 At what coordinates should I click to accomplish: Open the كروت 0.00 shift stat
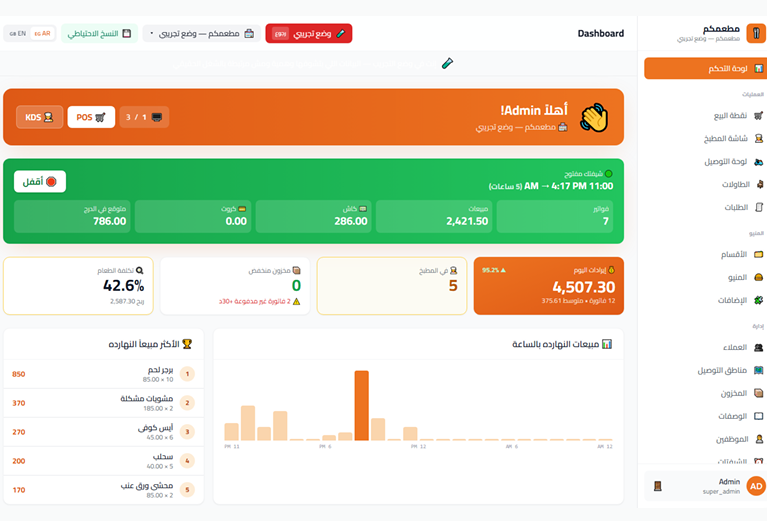193,216
